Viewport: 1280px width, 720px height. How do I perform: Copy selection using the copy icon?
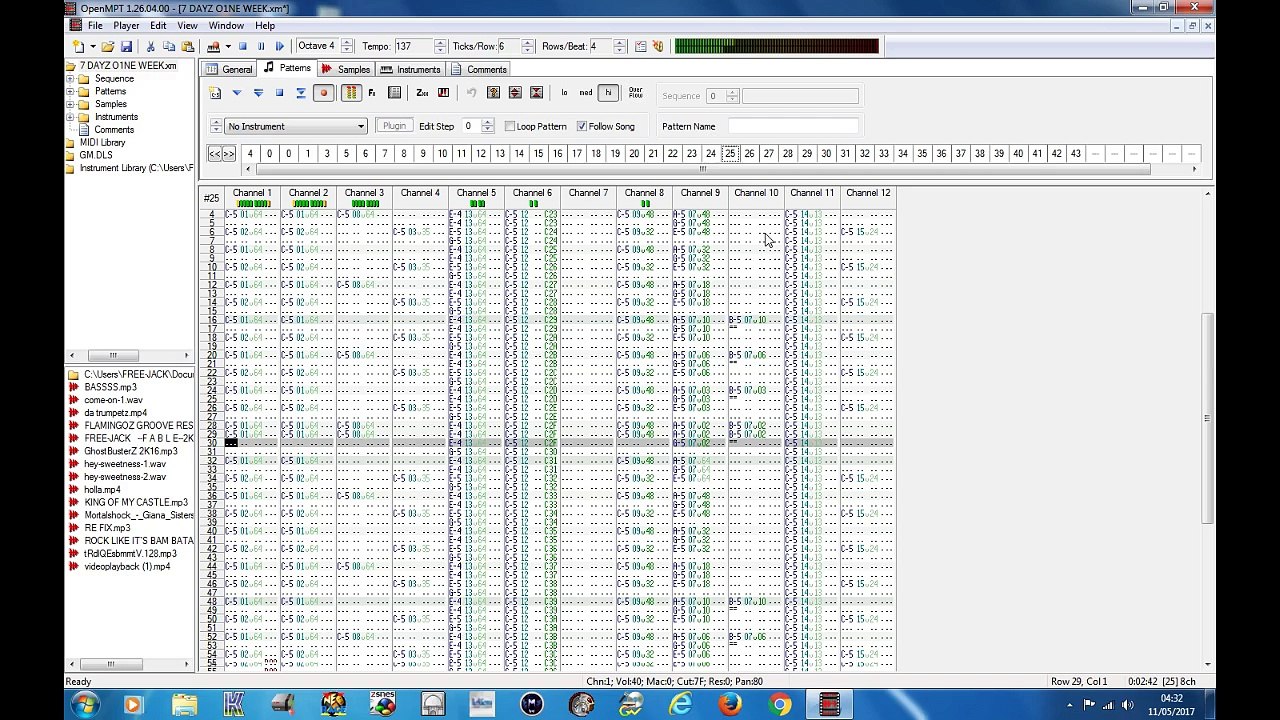(x=169, y=46)
